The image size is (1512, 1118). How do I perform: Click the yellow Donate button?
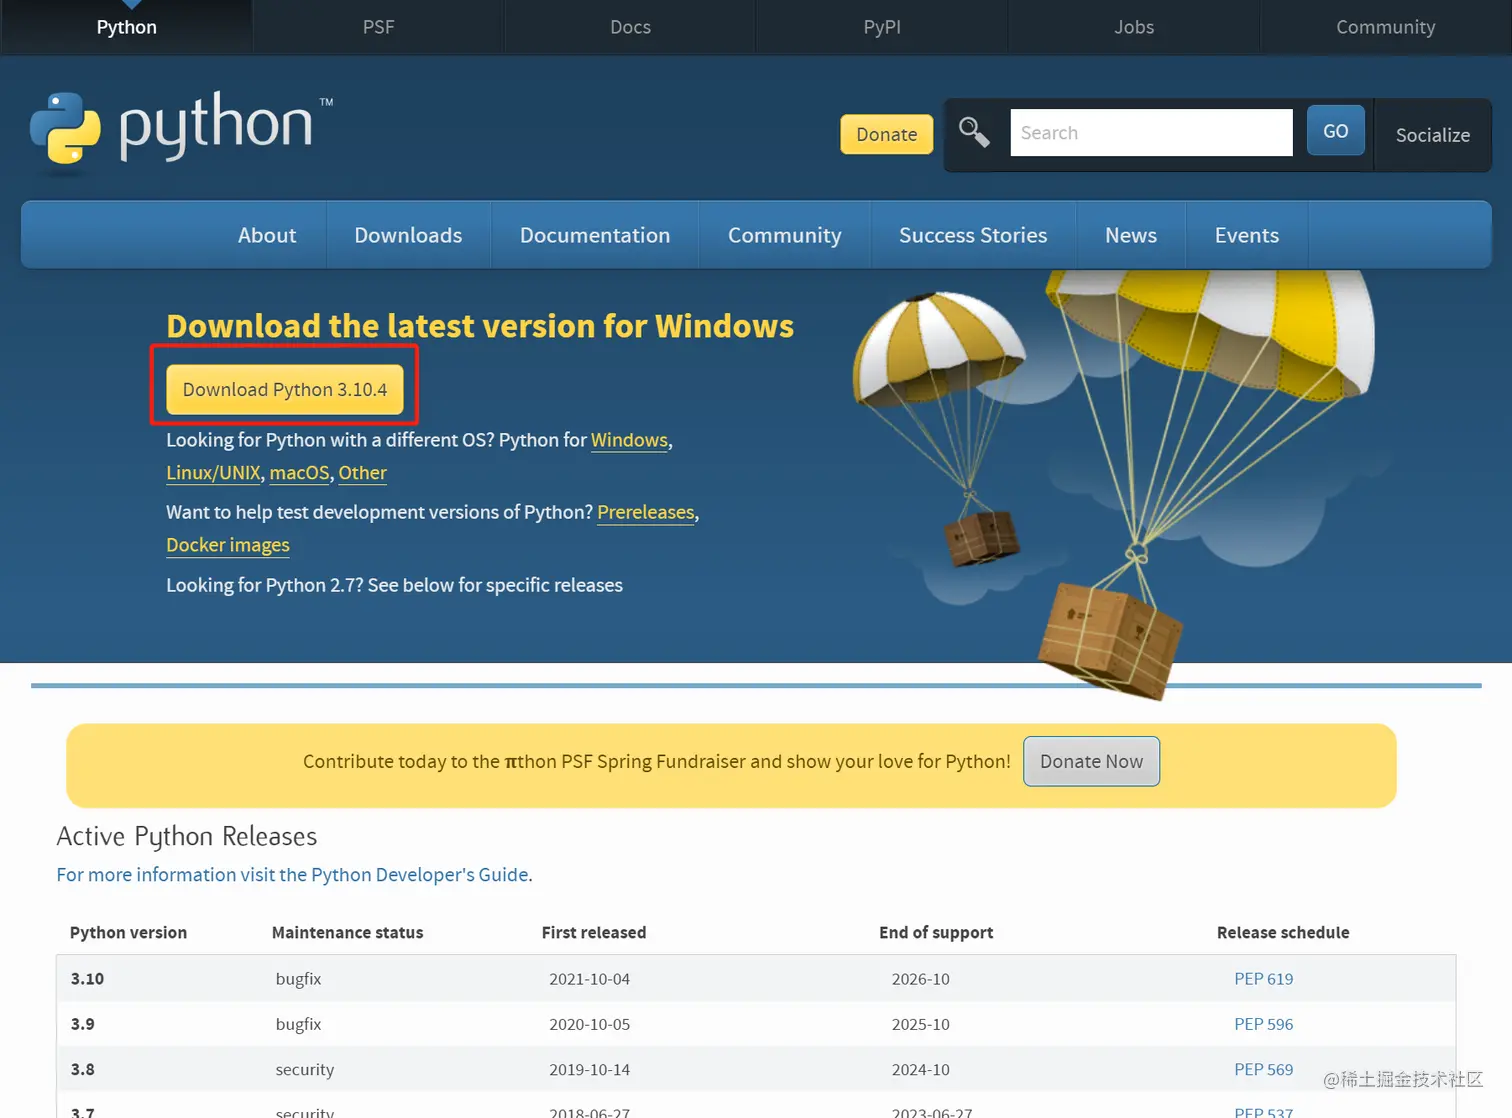click(886, 134)
